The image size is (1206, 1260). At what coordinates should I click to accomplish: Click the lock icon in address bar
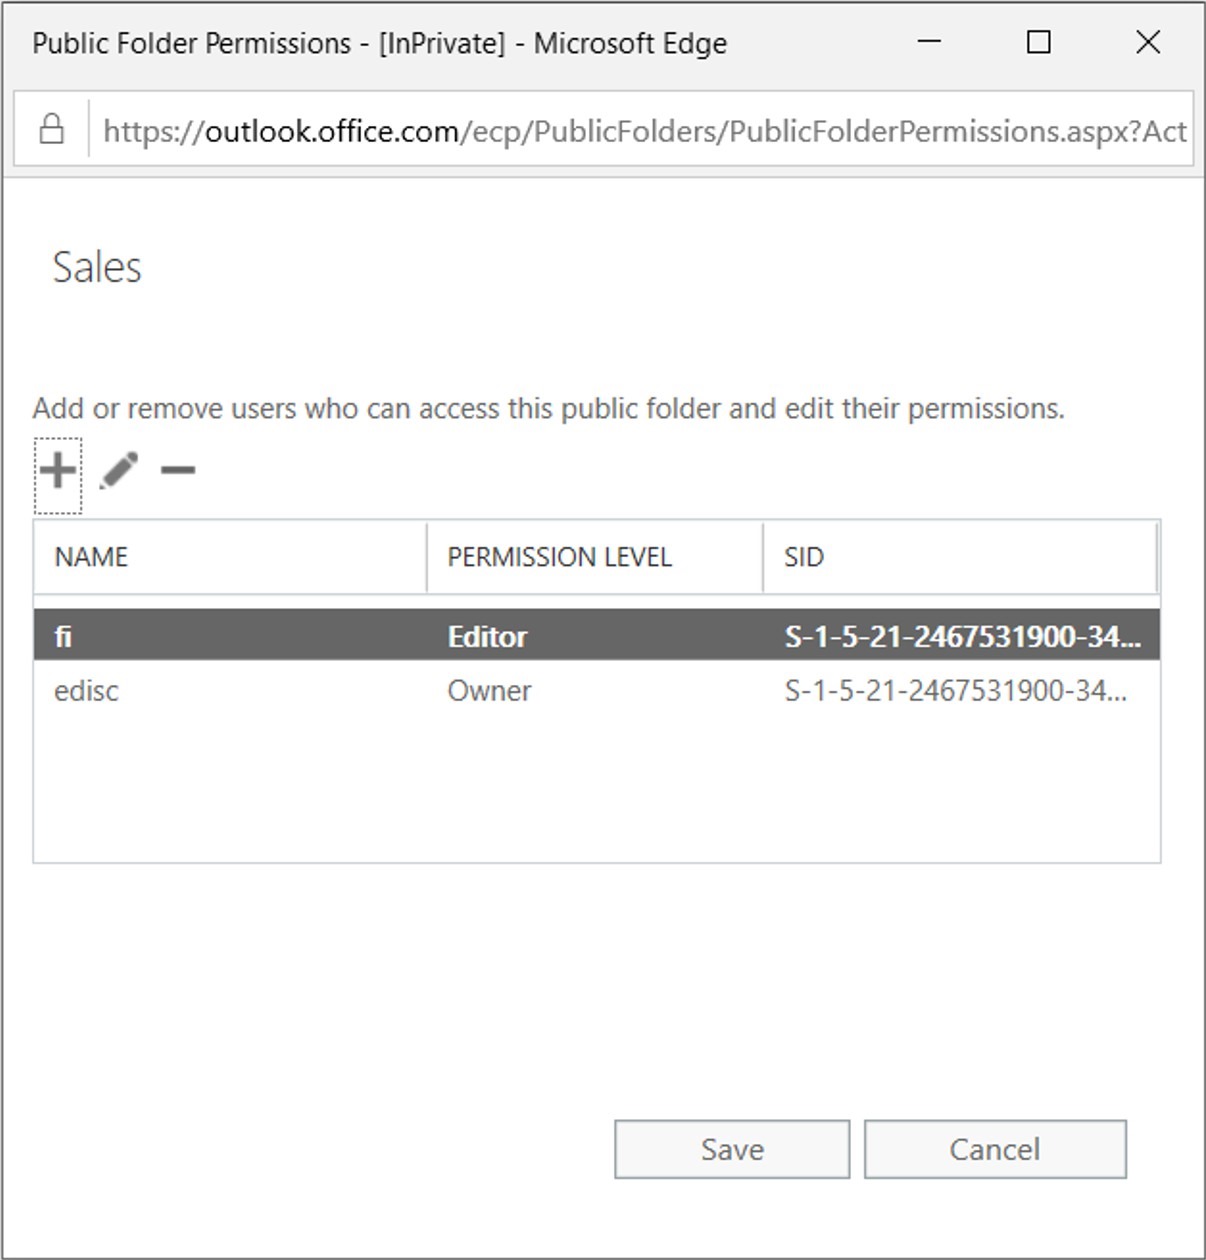click(x=52, y=130)
